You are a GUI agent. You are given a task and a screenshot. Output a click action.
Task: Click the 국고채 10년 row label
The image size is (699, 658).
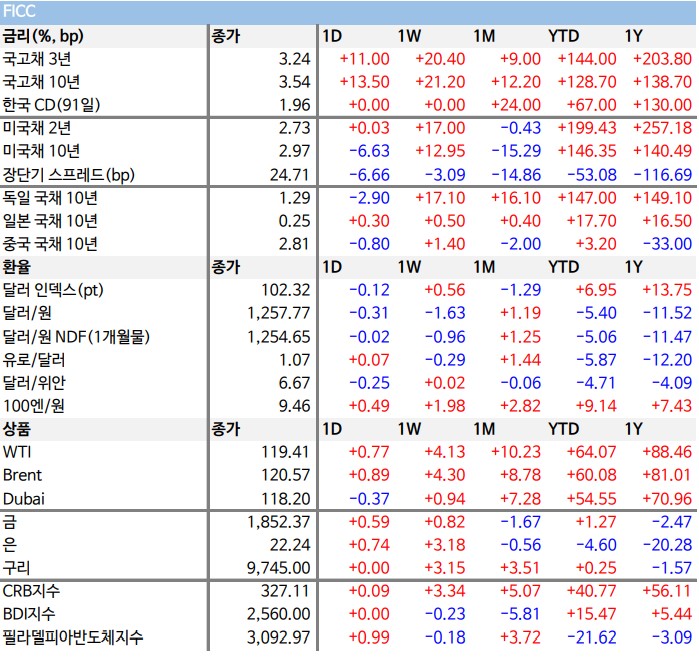pyautogui.click(x=41, y=82)
